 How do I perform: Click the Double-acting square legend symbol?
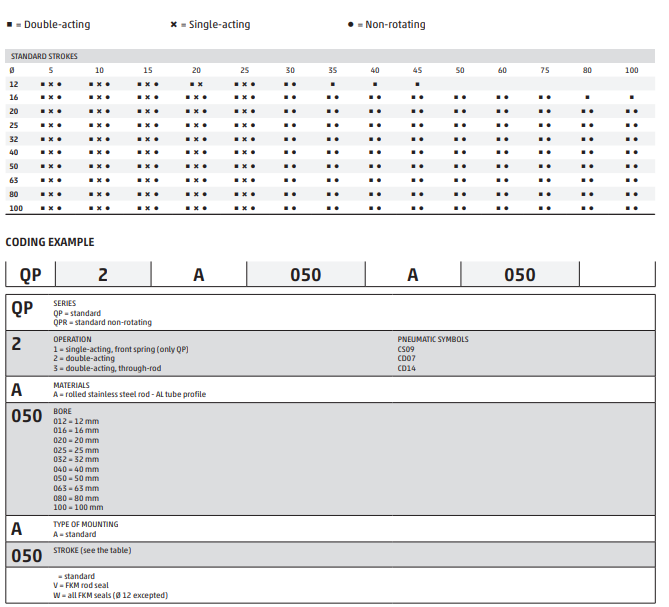[x=9, y=24]
